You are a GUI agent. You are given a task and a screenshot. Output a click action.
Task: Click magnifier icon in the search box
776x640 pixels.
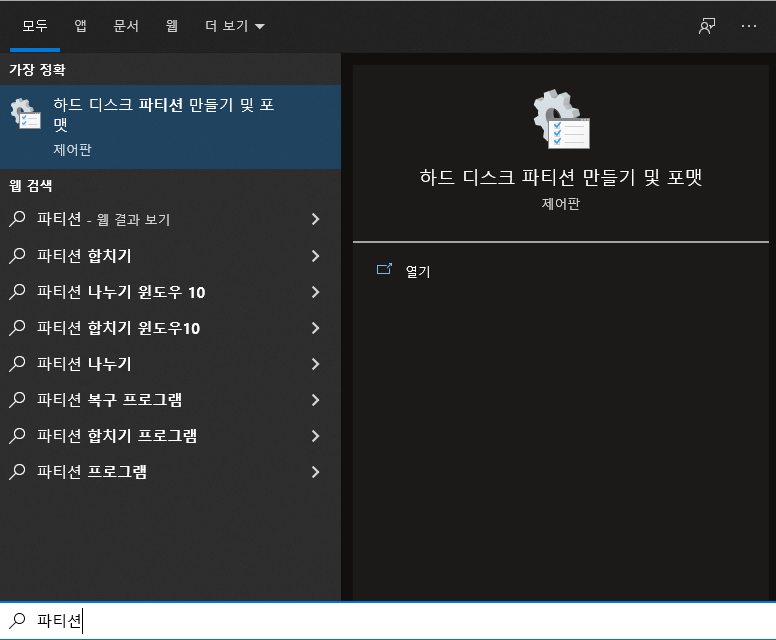click(x=17, y=620)
